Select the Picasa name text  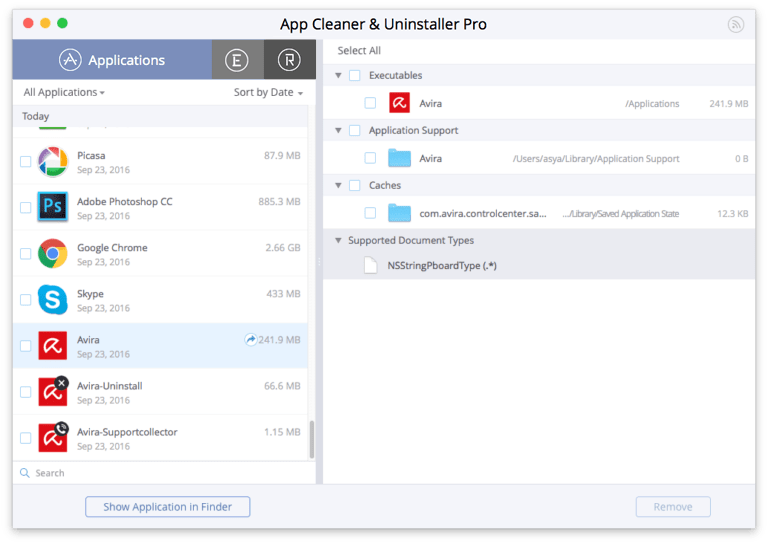(x=91, y=156)
